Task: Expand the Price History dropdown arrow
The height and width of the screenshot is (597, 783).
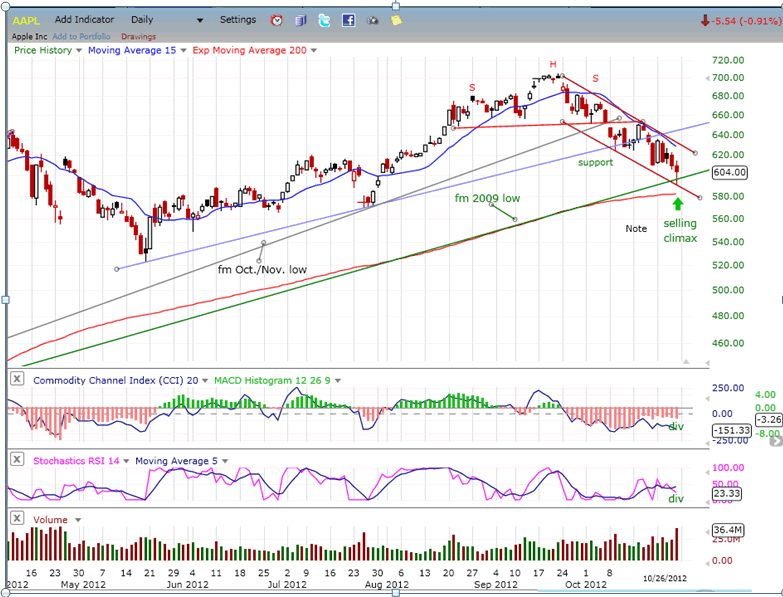Action: point(79,50)
